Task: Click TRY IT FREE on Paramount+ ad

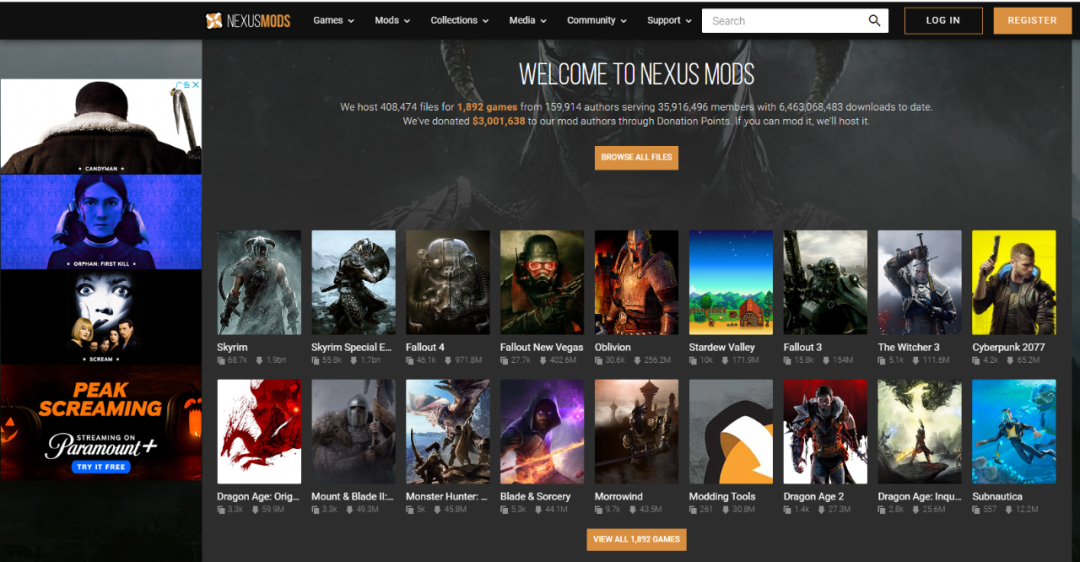Action: 101,467
